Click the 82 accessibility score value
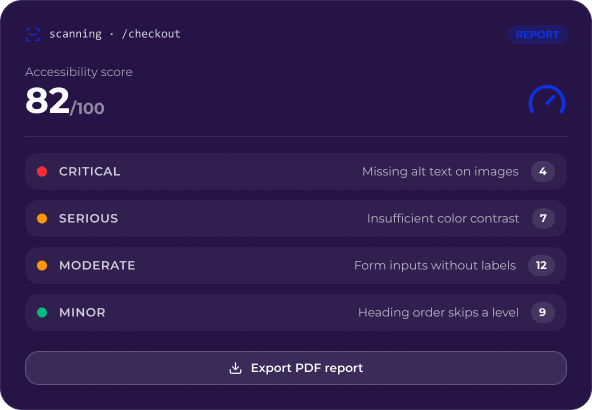 coord(48,101)
